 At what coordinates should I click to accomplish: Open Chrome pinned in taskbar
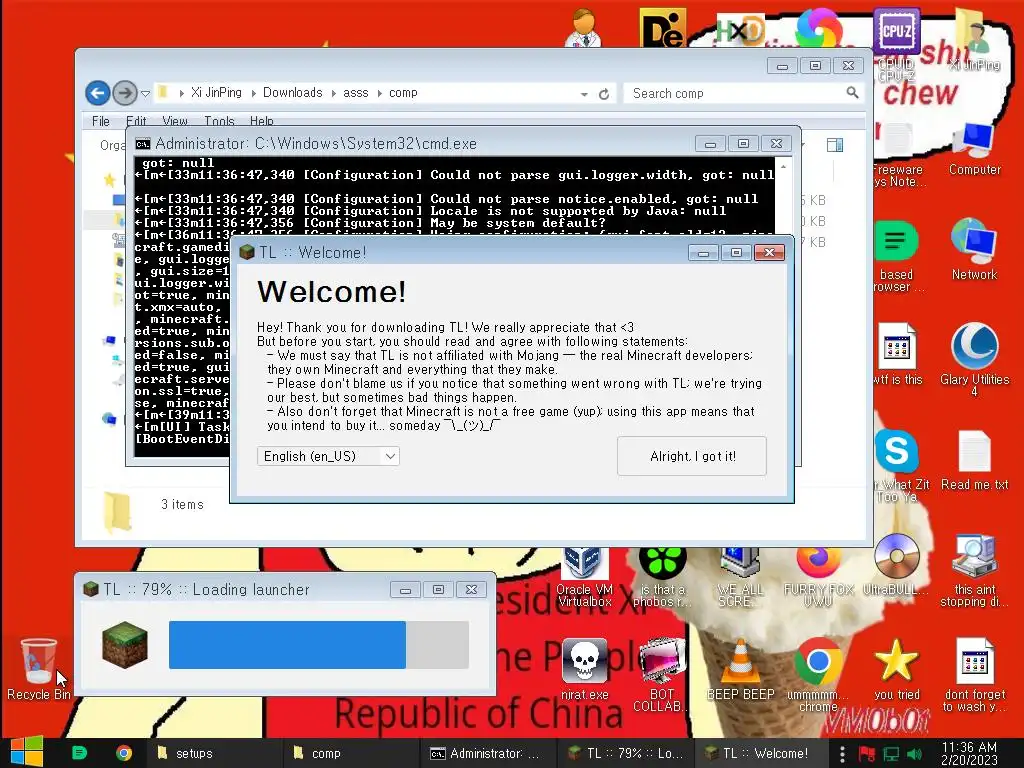(x=123, y=753)
